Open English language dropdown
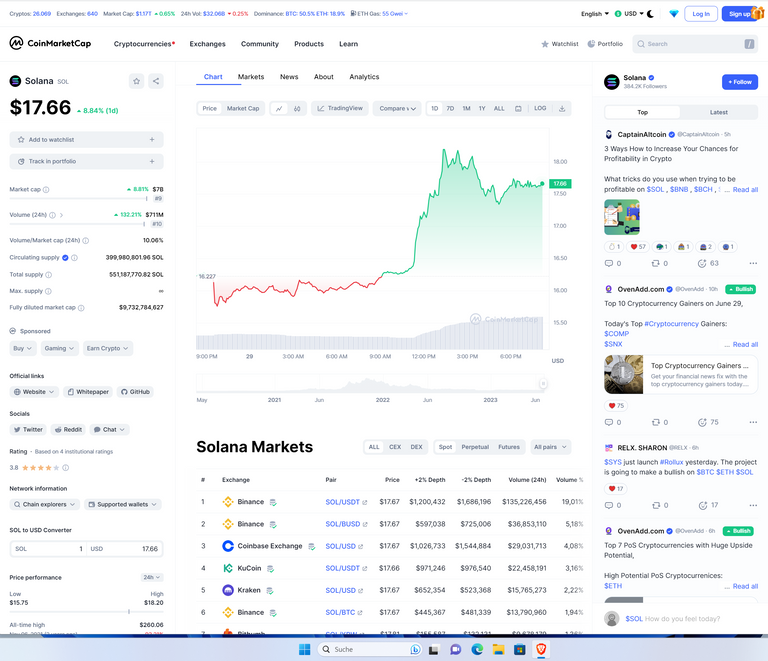The width and height of the screenshot is (768, 661). (x=595, y=14)
